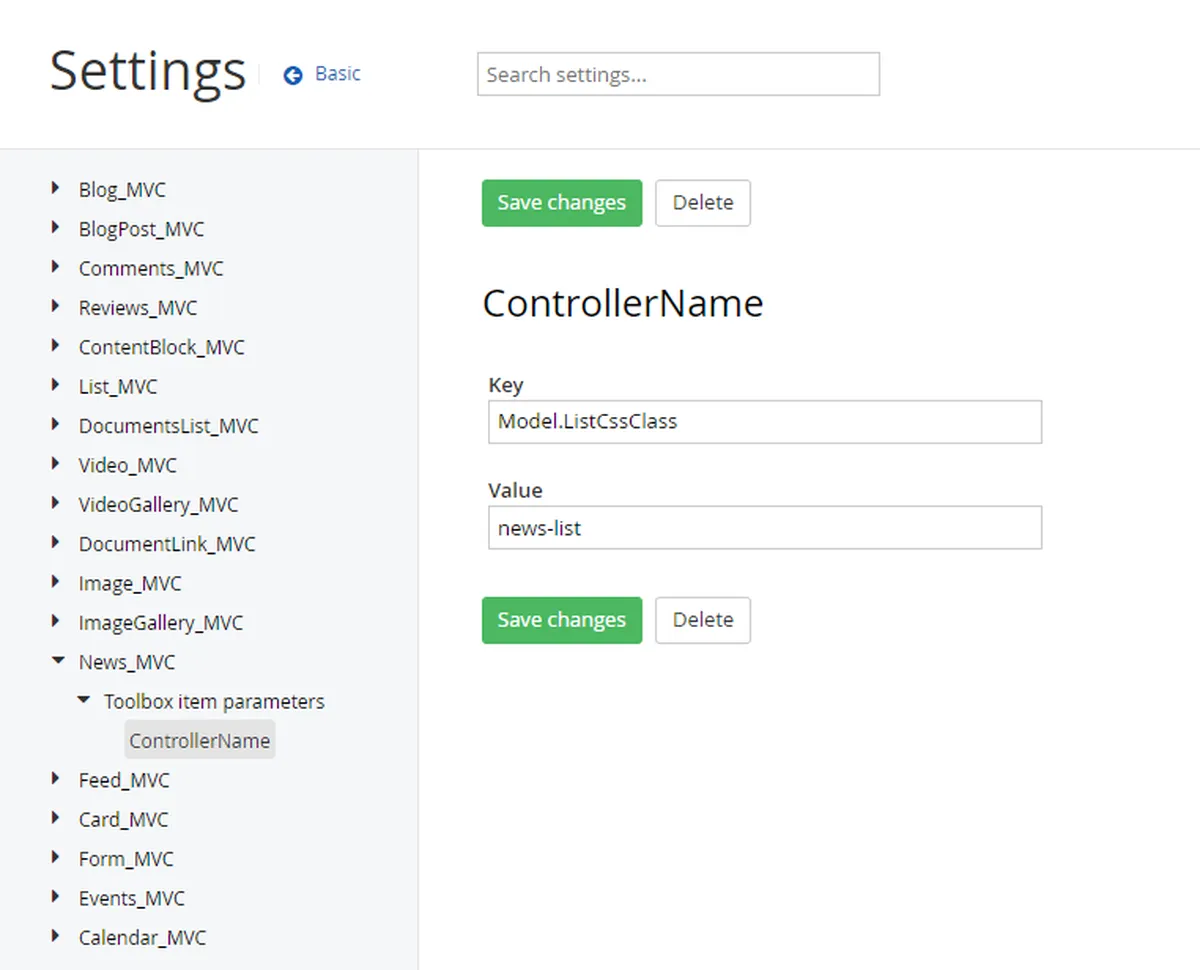The height and width of the screenshot is (970, 1200).
Task: Select the Comments_MVC settings entry
Action: [x=151, y=268]
